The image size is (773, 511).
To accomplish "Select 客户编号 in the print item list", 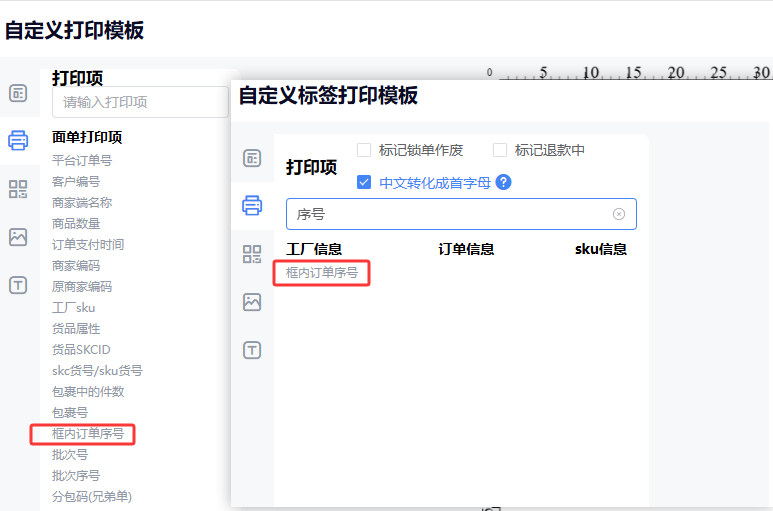I will coord(76,181).
